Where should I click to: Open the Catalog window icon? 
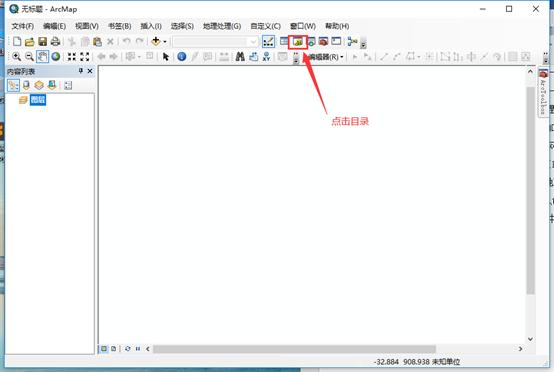click(298, 42)
